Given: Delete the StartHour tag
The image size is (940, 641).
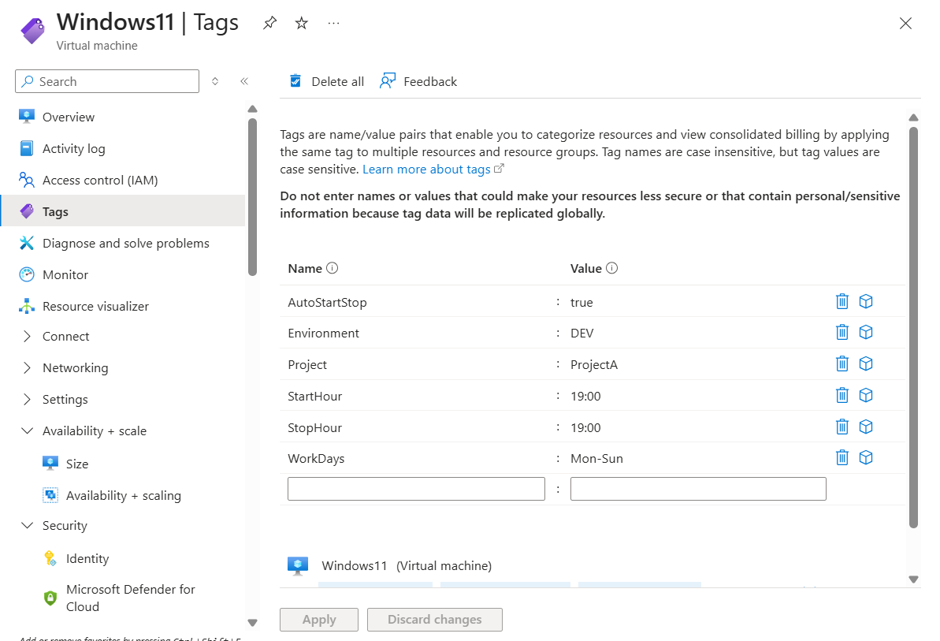Looking at the screenshot, I should tap(842, 395).
